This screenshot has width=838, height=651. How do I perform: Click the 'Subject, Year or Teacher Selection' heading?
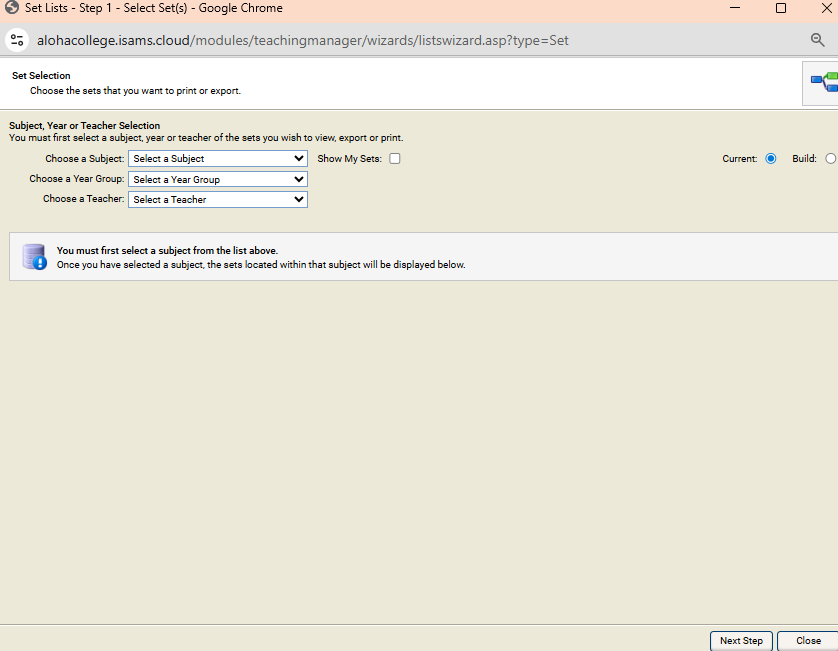84,126
